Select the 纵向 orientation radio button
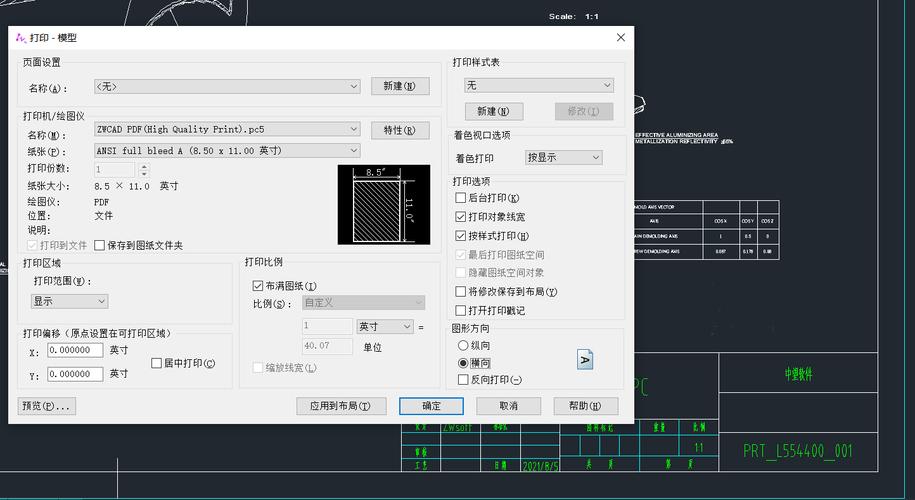Viewport: 915px width, 500px height. (x=463, y=345)
